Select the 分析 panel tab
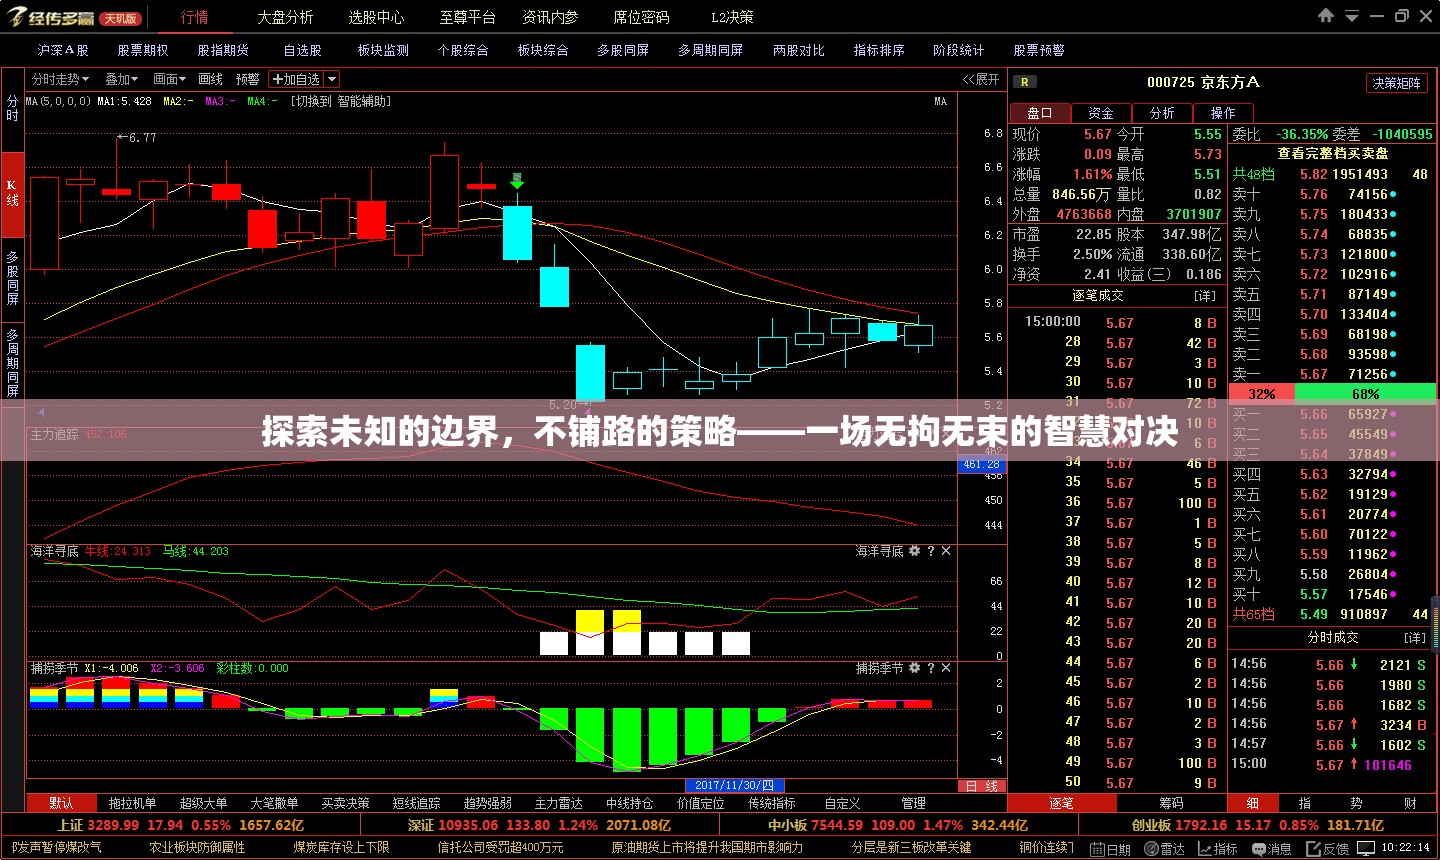Image resolution: width=1440 pixels, height=860 pixels. pos(1162,113)
